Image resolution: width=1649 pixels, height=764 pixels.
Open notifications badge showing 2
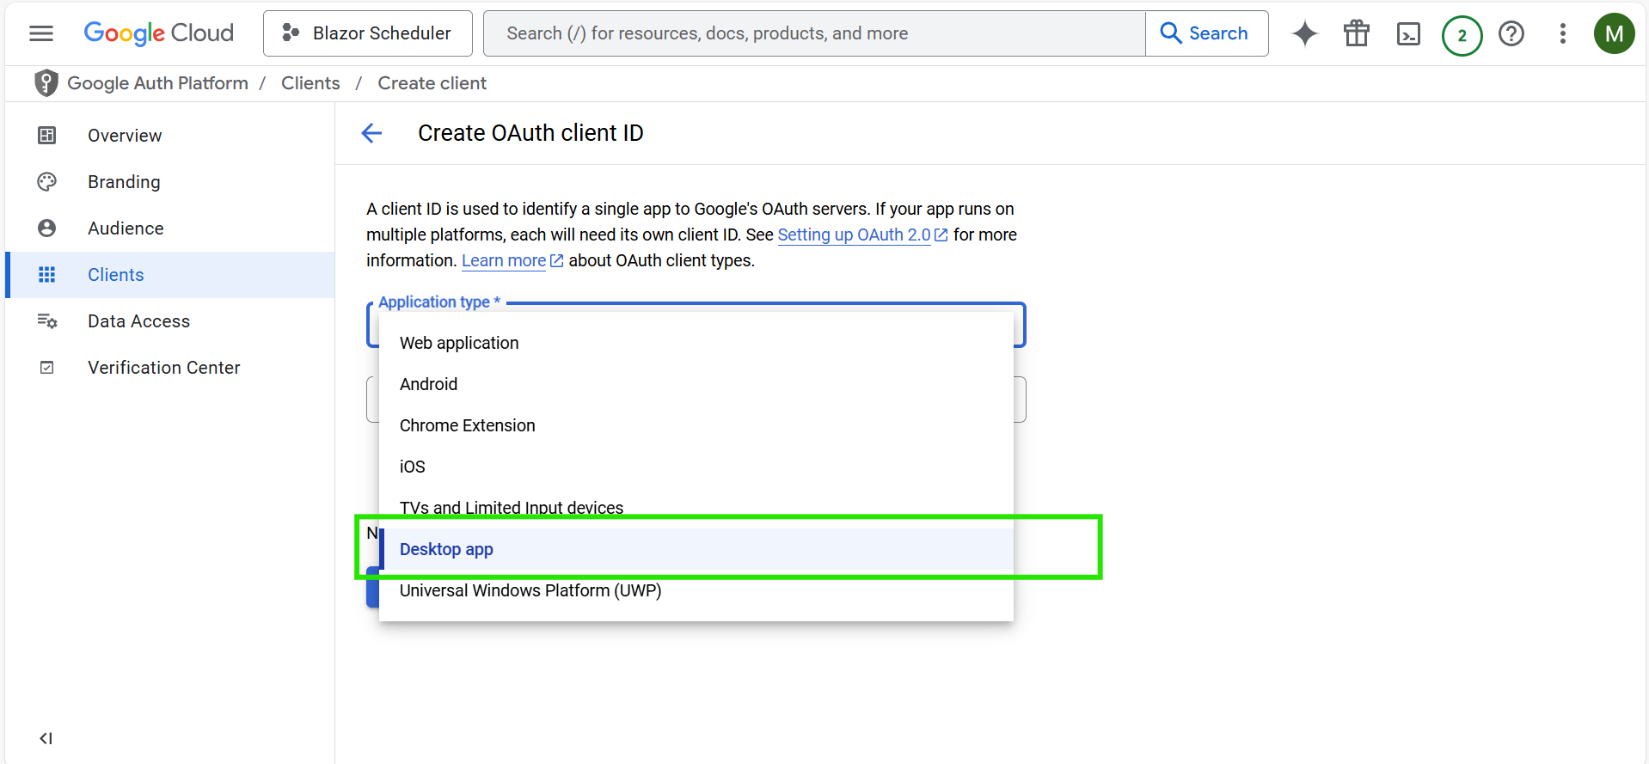pos(1462,36)
